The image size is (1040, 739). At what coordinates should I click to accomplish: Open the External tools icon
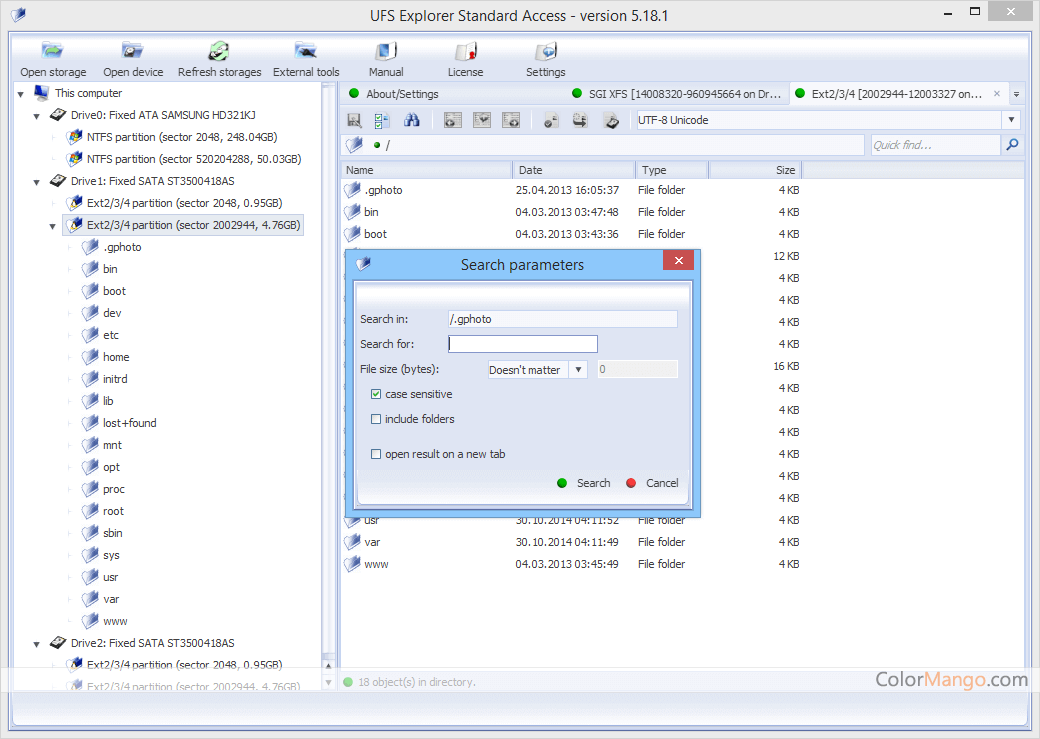306,57
